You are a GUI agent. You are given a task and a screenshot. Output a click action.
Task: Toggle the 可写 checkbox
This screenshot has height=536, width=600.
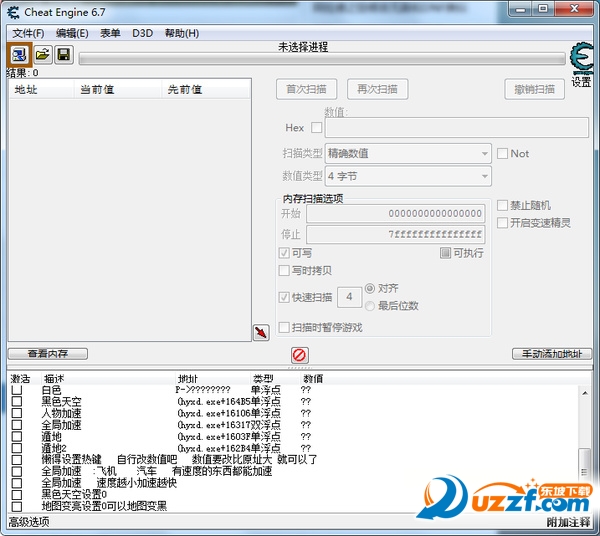(284, 253)
